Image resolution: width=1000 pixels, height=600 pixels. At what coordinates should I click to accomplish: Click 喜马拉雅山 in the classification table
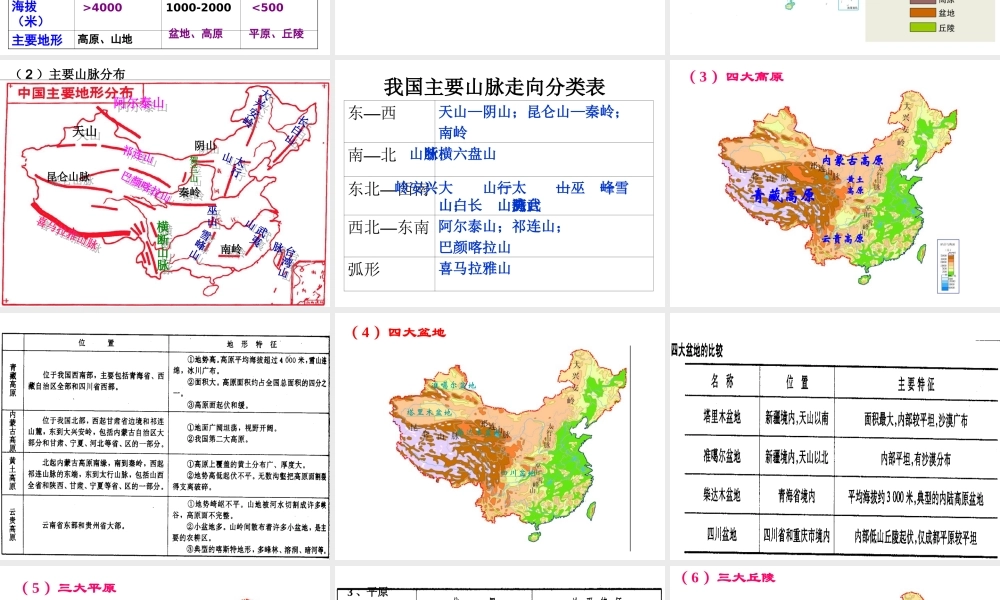coord(474,268)
